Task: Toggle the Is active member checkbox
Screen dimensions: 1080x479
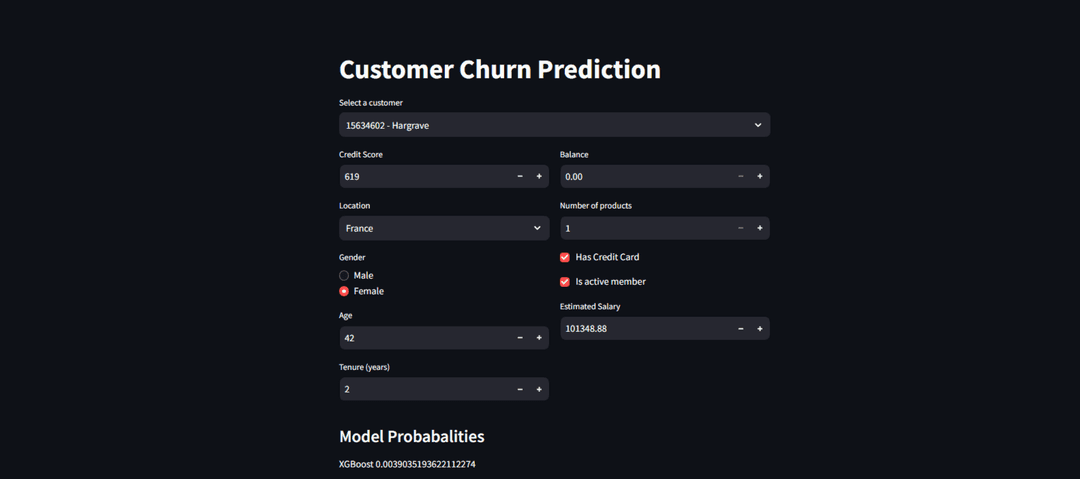Action: pyautogui.click(x=565, y=282)
